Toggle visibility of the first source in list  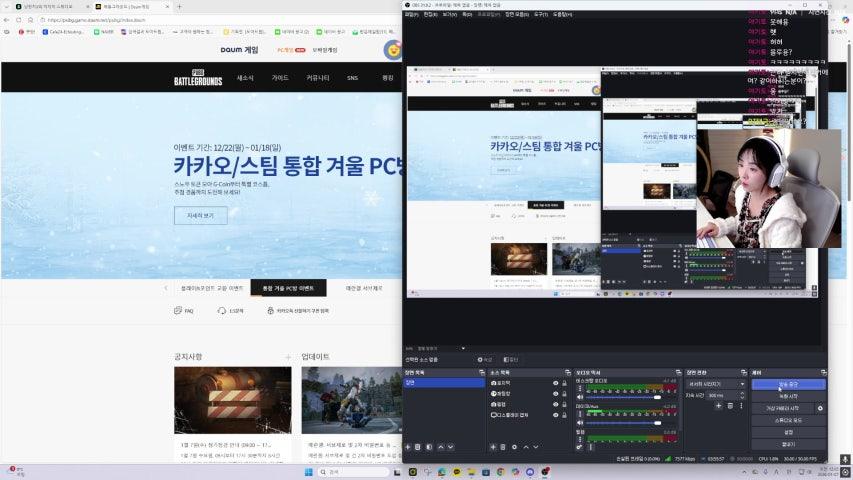tap(556, 383)
